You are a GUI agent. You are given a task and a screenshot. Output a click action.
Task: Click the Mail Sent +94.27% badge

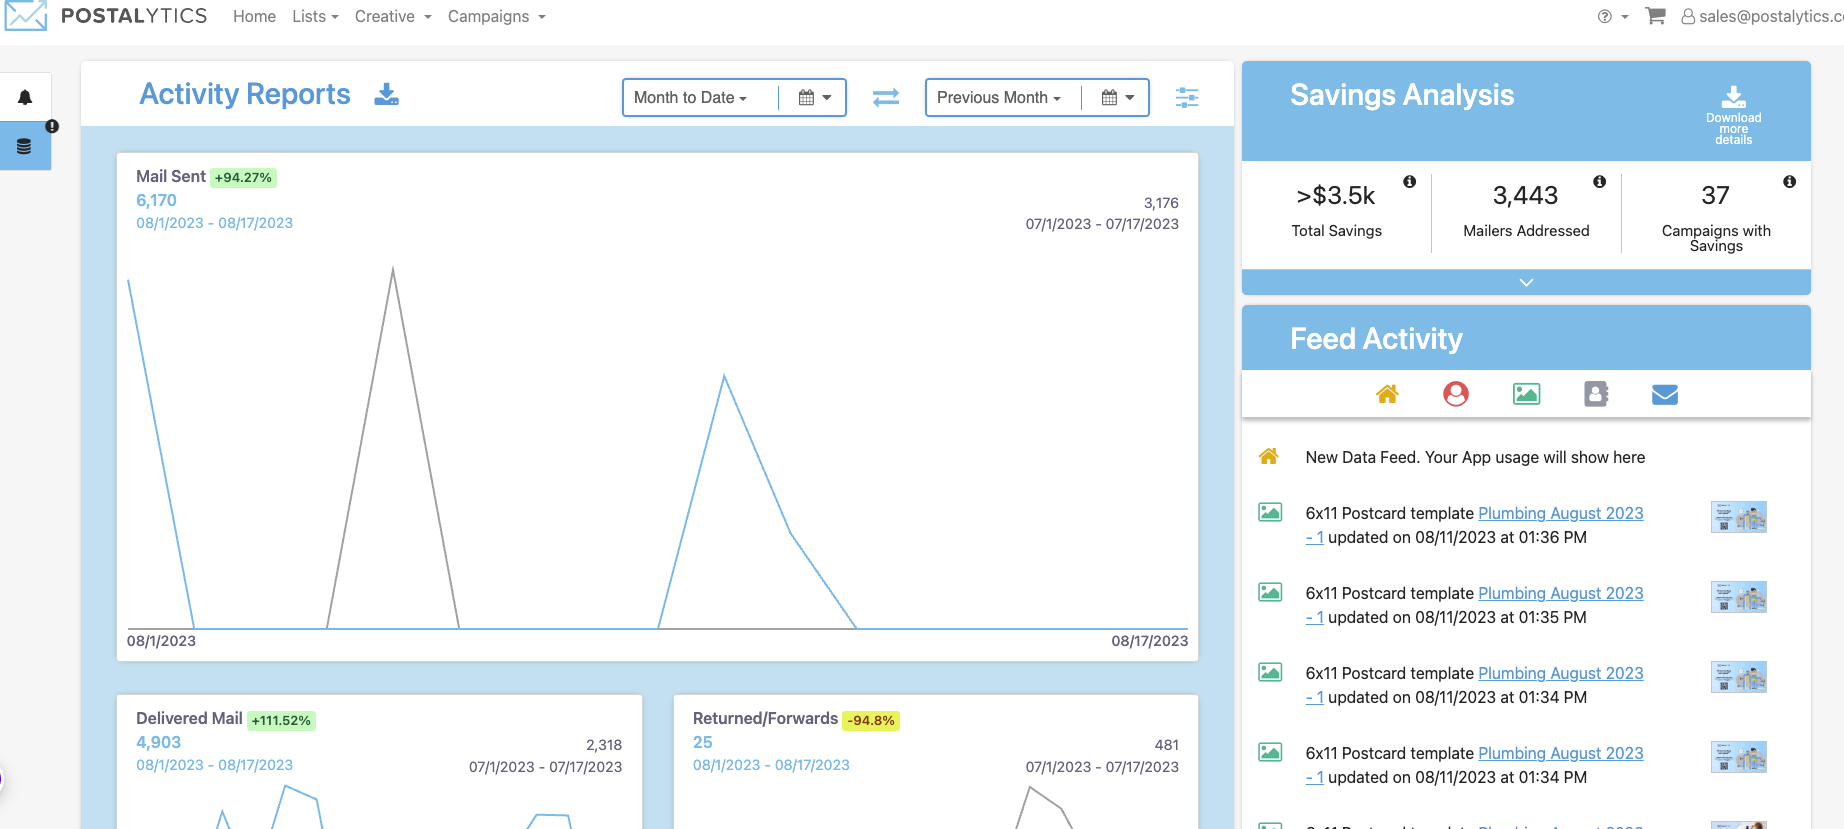[243, 178]
